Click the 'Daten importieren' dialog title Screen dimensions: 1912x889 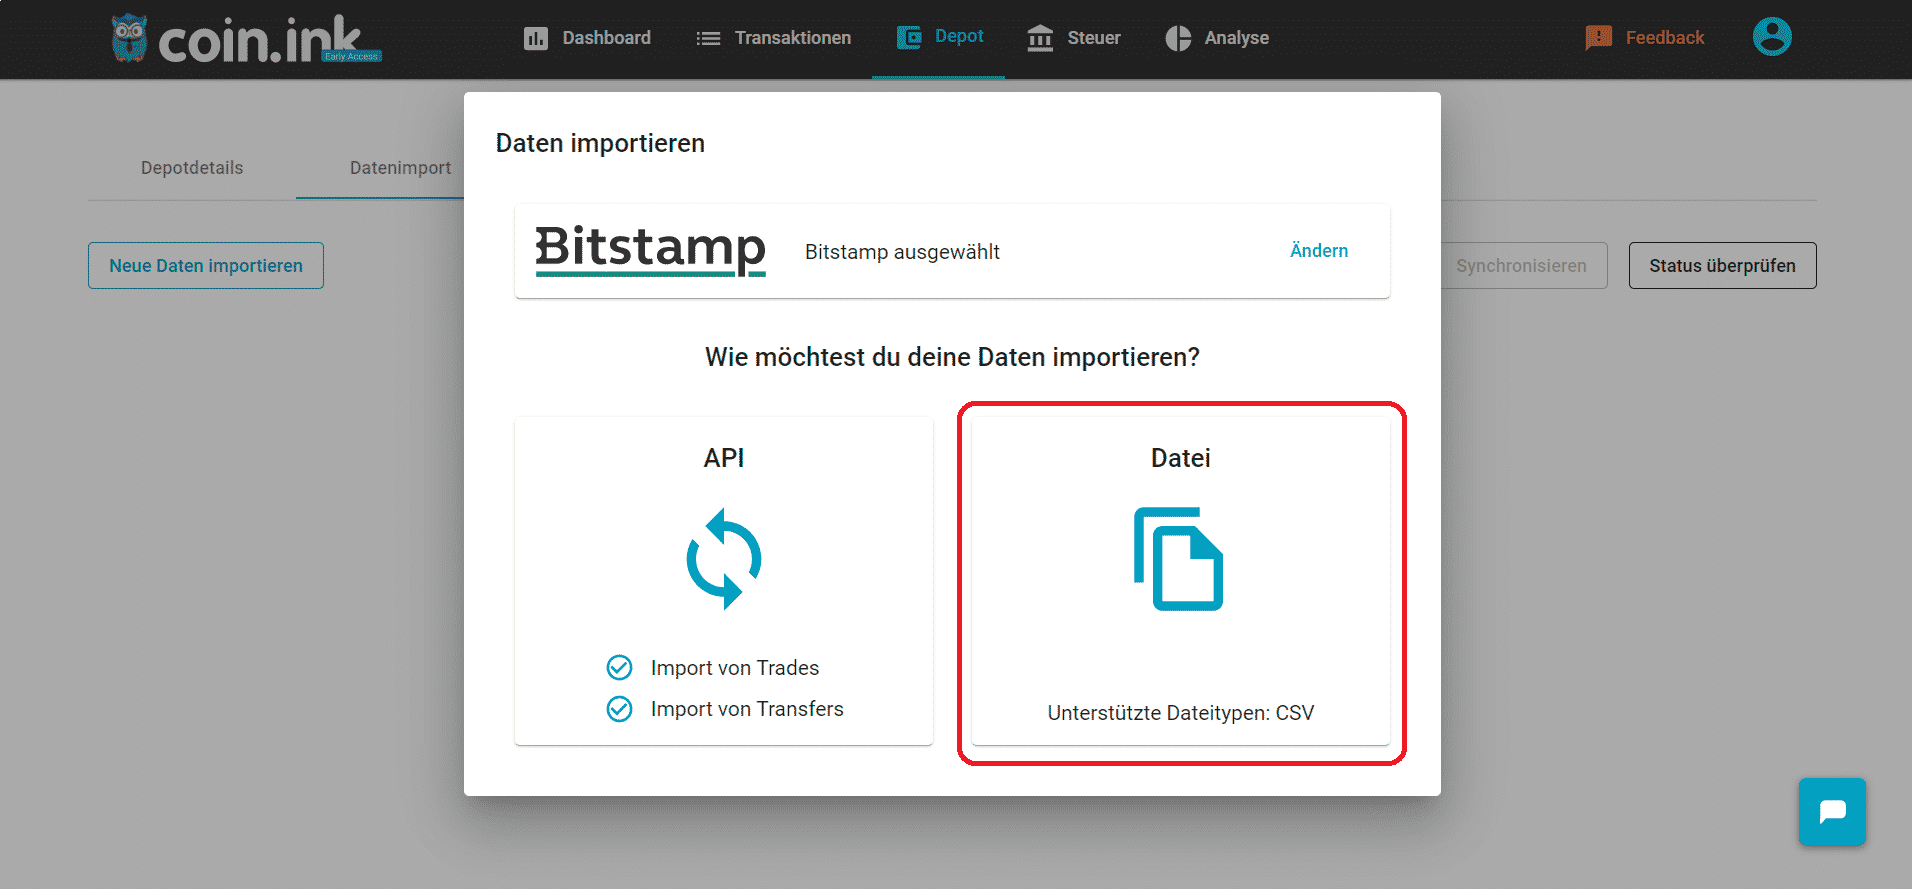click(x=600, y=143)
